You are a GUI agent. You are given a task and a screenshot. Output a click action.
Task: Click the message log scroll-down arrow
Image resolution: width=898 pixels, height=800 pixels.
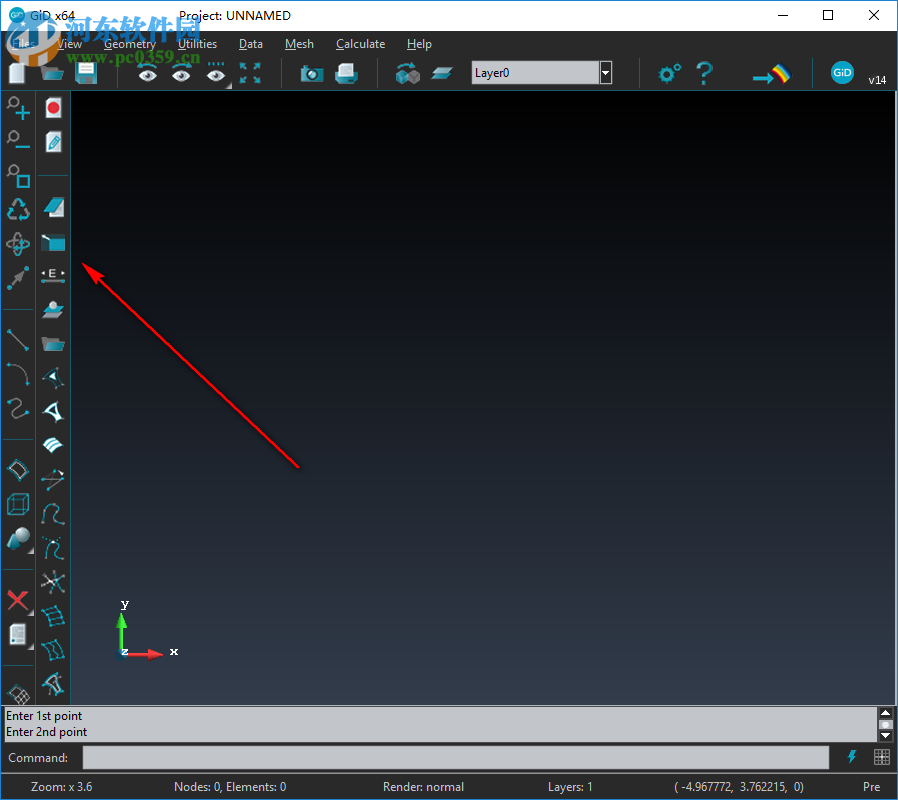[885, 736]
